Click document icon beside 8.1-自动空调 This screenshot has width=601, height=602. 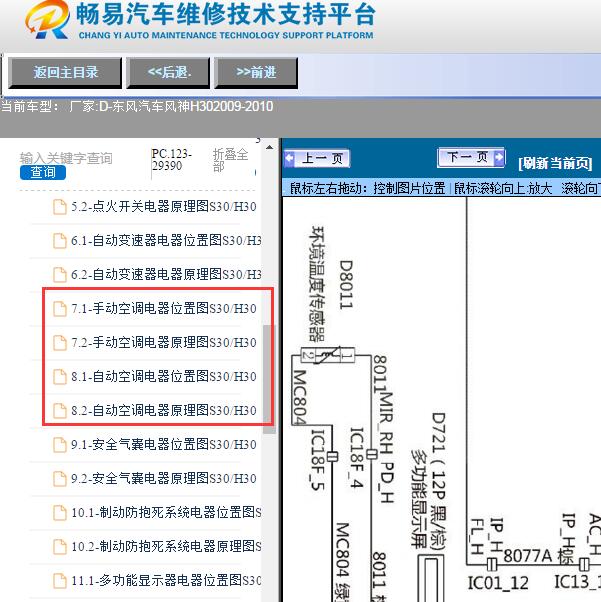click(60, 377)
